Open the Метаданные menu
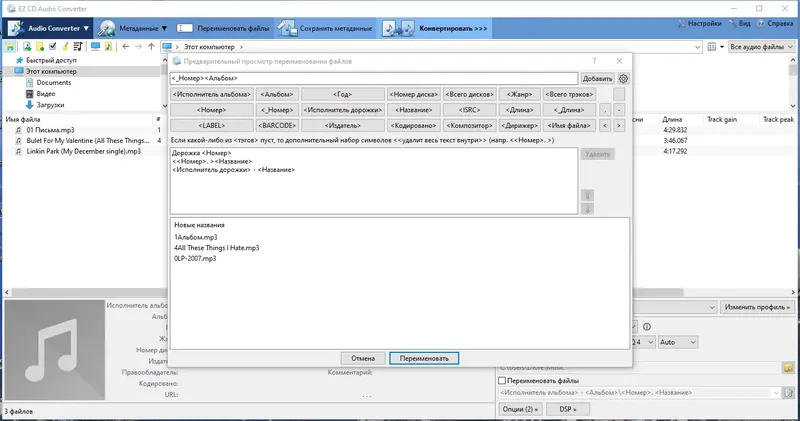This screenshot has width=800, height=421. [x=133, y=28]
